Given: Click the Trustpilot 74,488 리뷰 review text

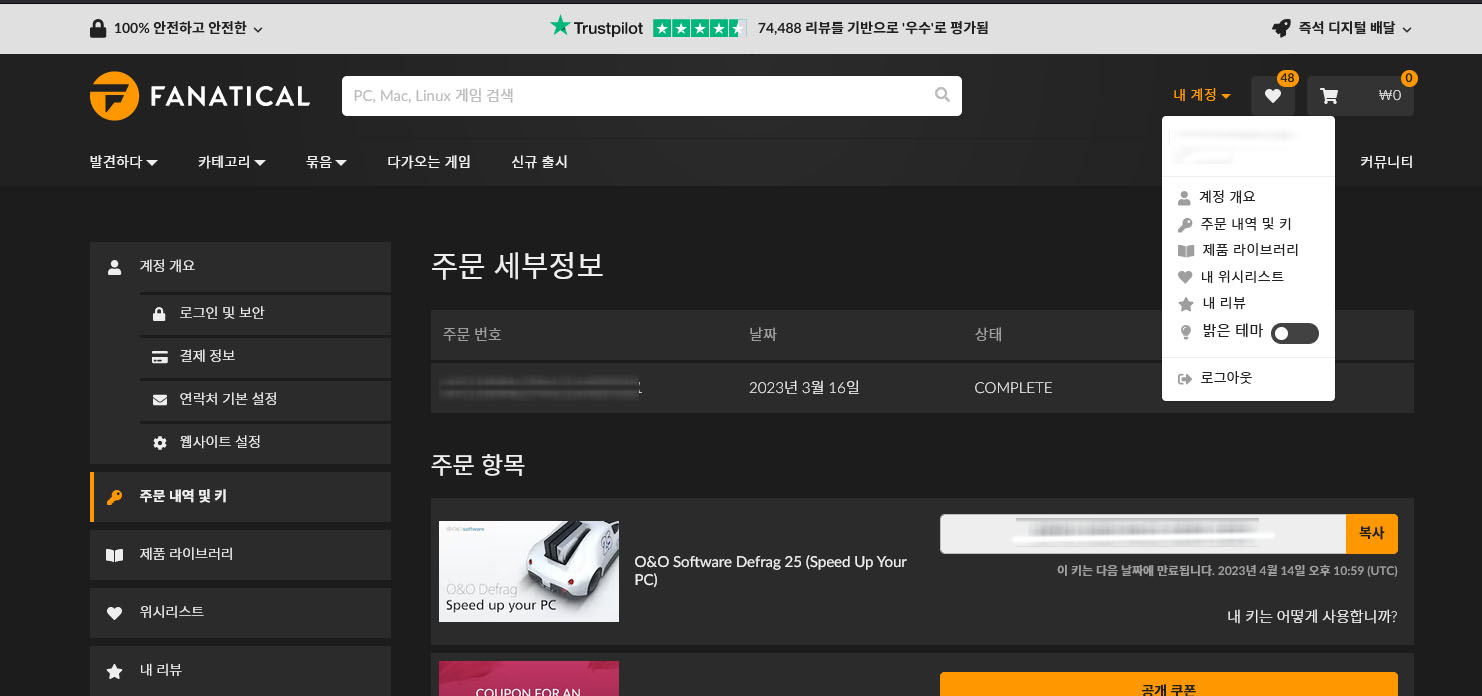Looking at the screenshot, I should pyautogui.click(x=873, y=28).
